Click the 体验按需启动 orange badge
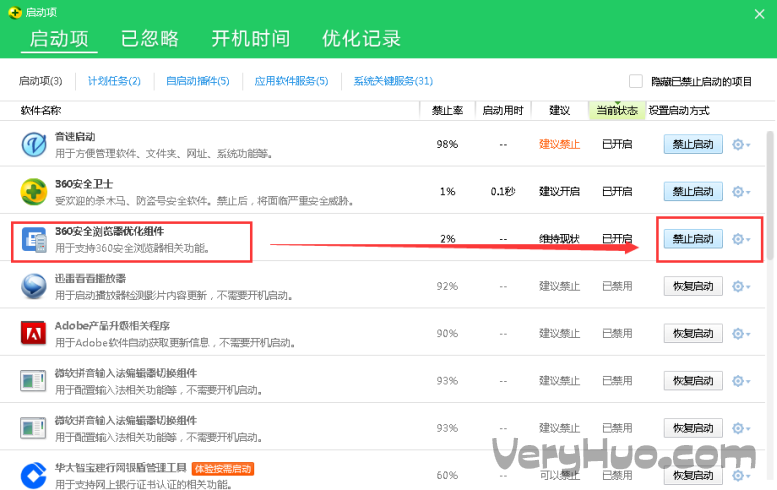The width and height of the screenshot is (777, 490). tap(223, 469)
